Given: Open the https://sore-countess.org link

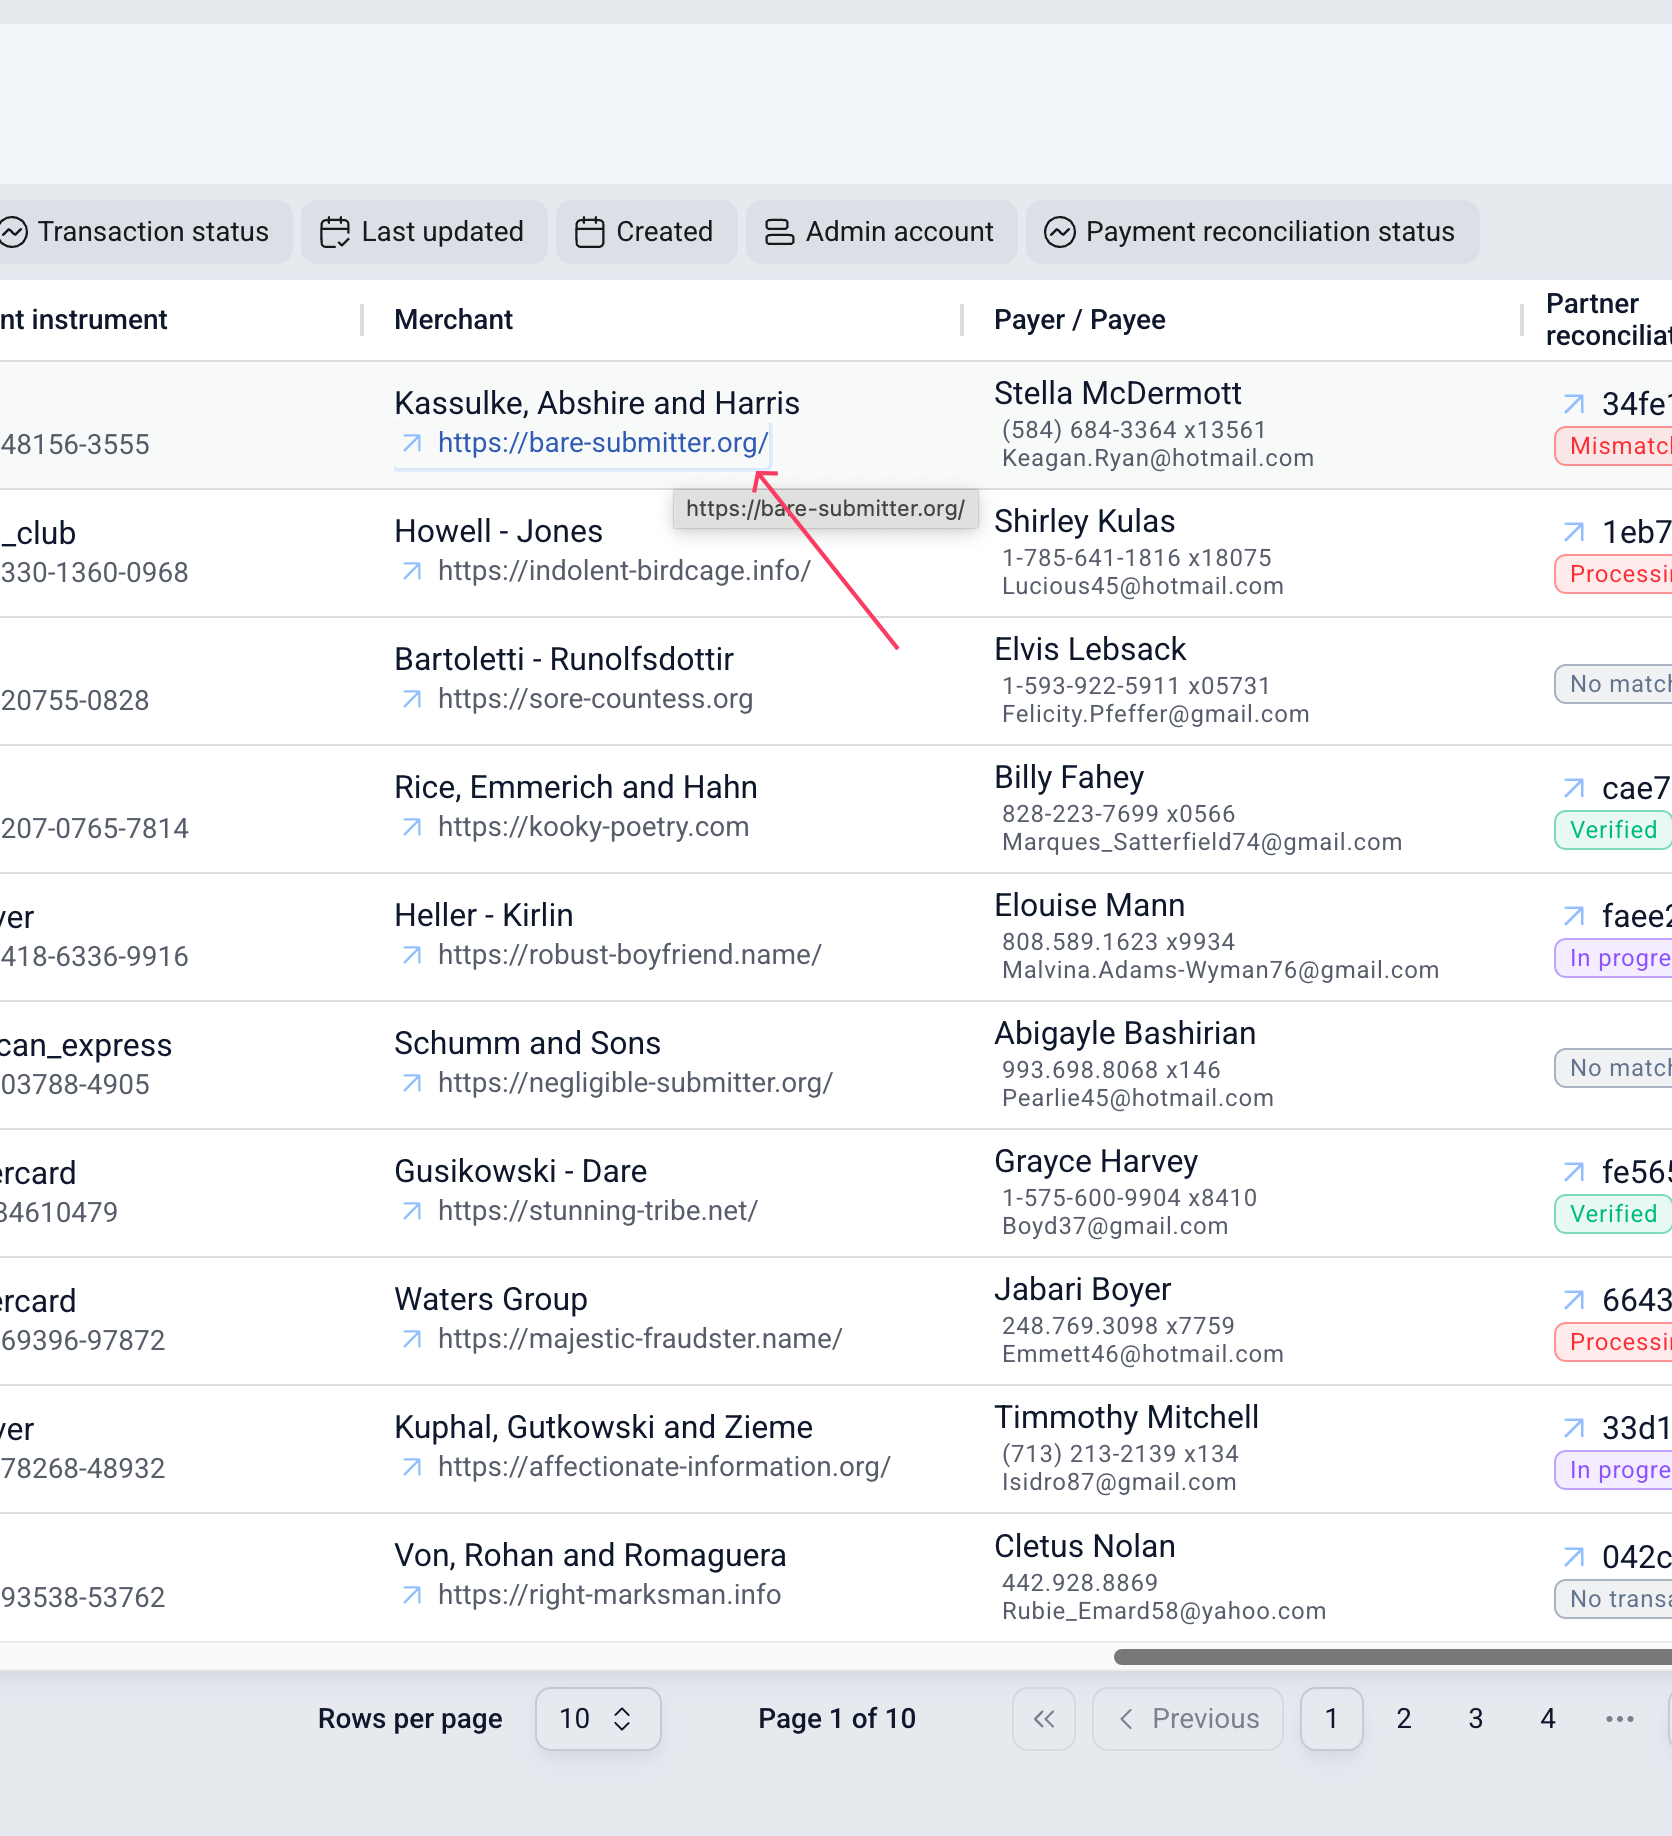Looking at the screenshot, I should (595, 699).
